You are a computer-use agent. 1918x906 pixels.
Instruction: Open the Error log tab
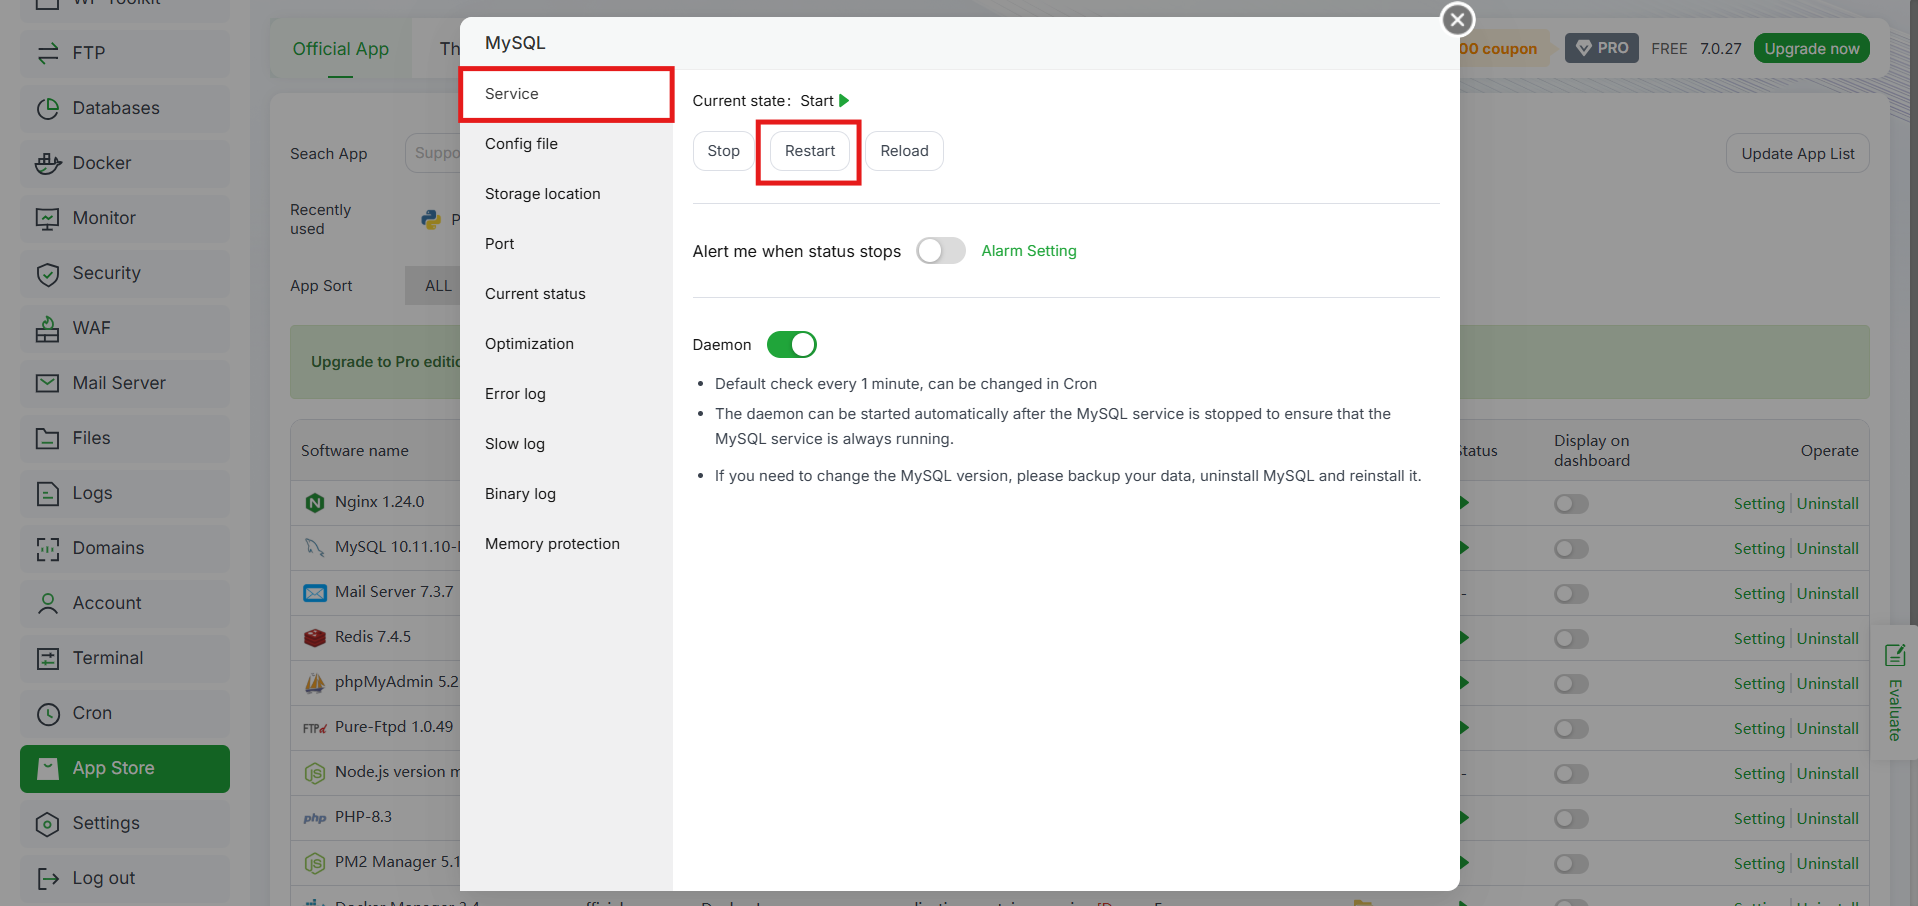pyautogui.click(x=566, y=394)
